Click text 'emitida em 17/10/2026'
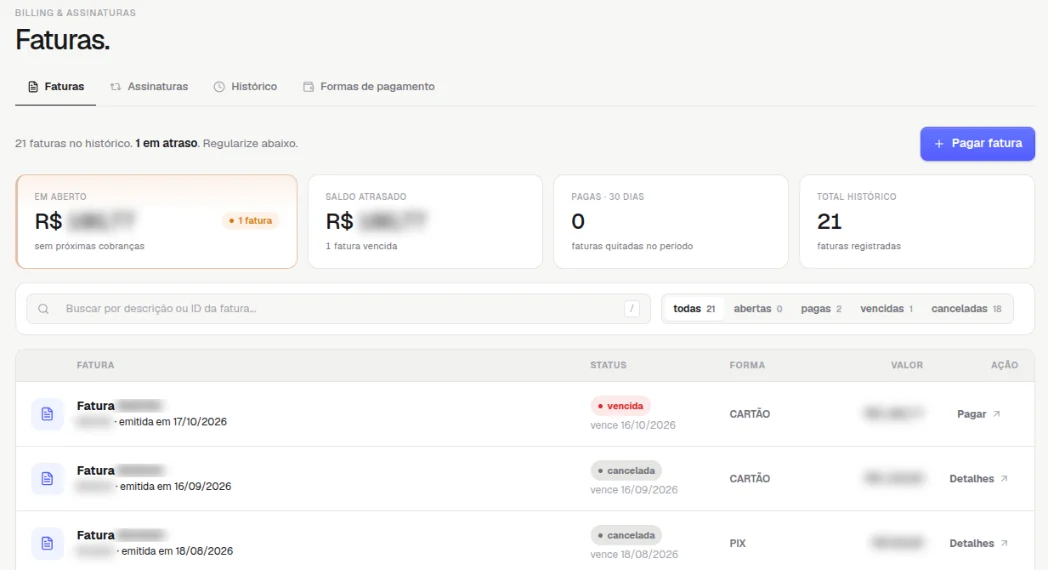 172,422
